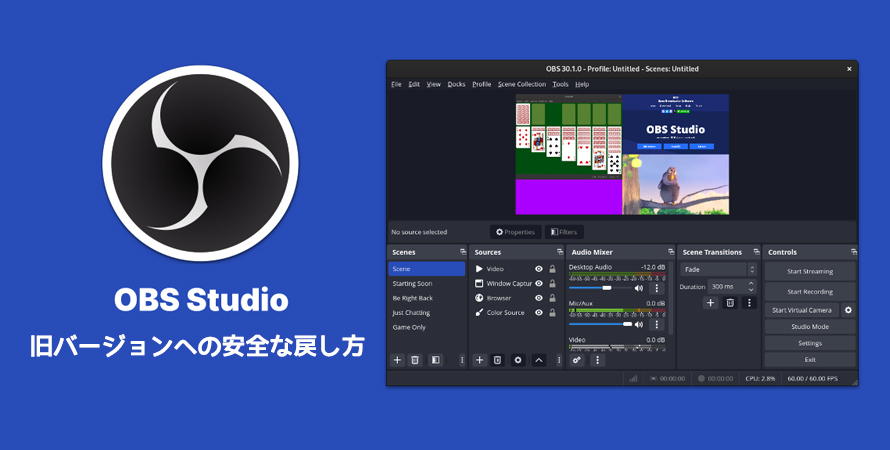This screenshot has height=450, width=890.
Task: Hide the Color Source with eye icon
Action: tap(539, 313)
